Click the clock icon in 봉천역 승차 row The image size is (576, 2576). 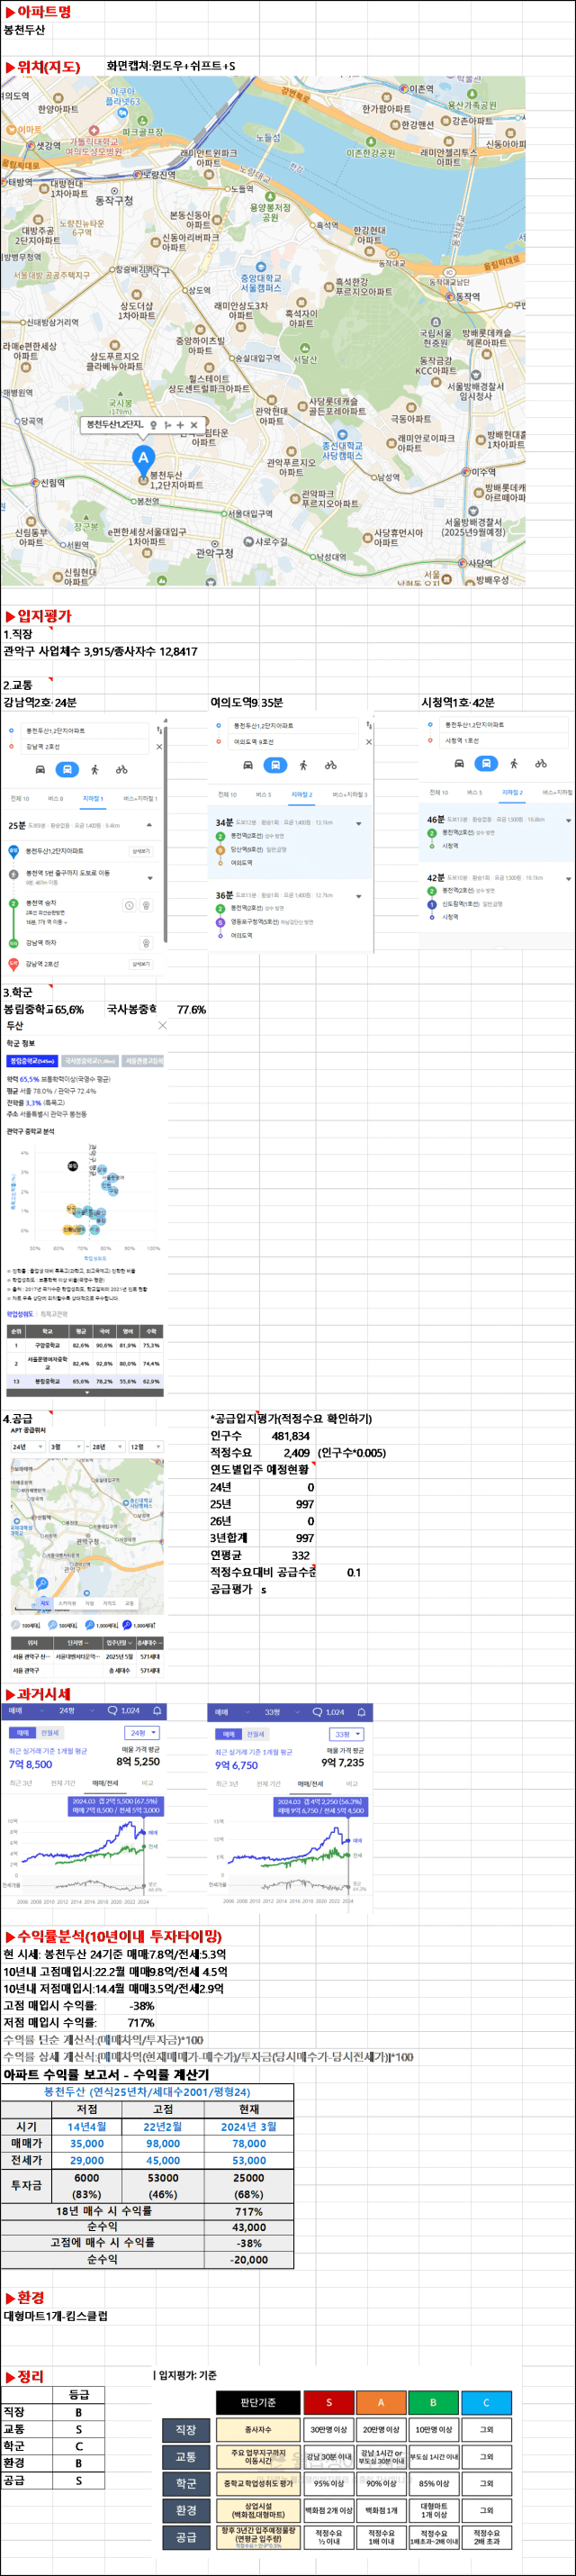(129, 905)
